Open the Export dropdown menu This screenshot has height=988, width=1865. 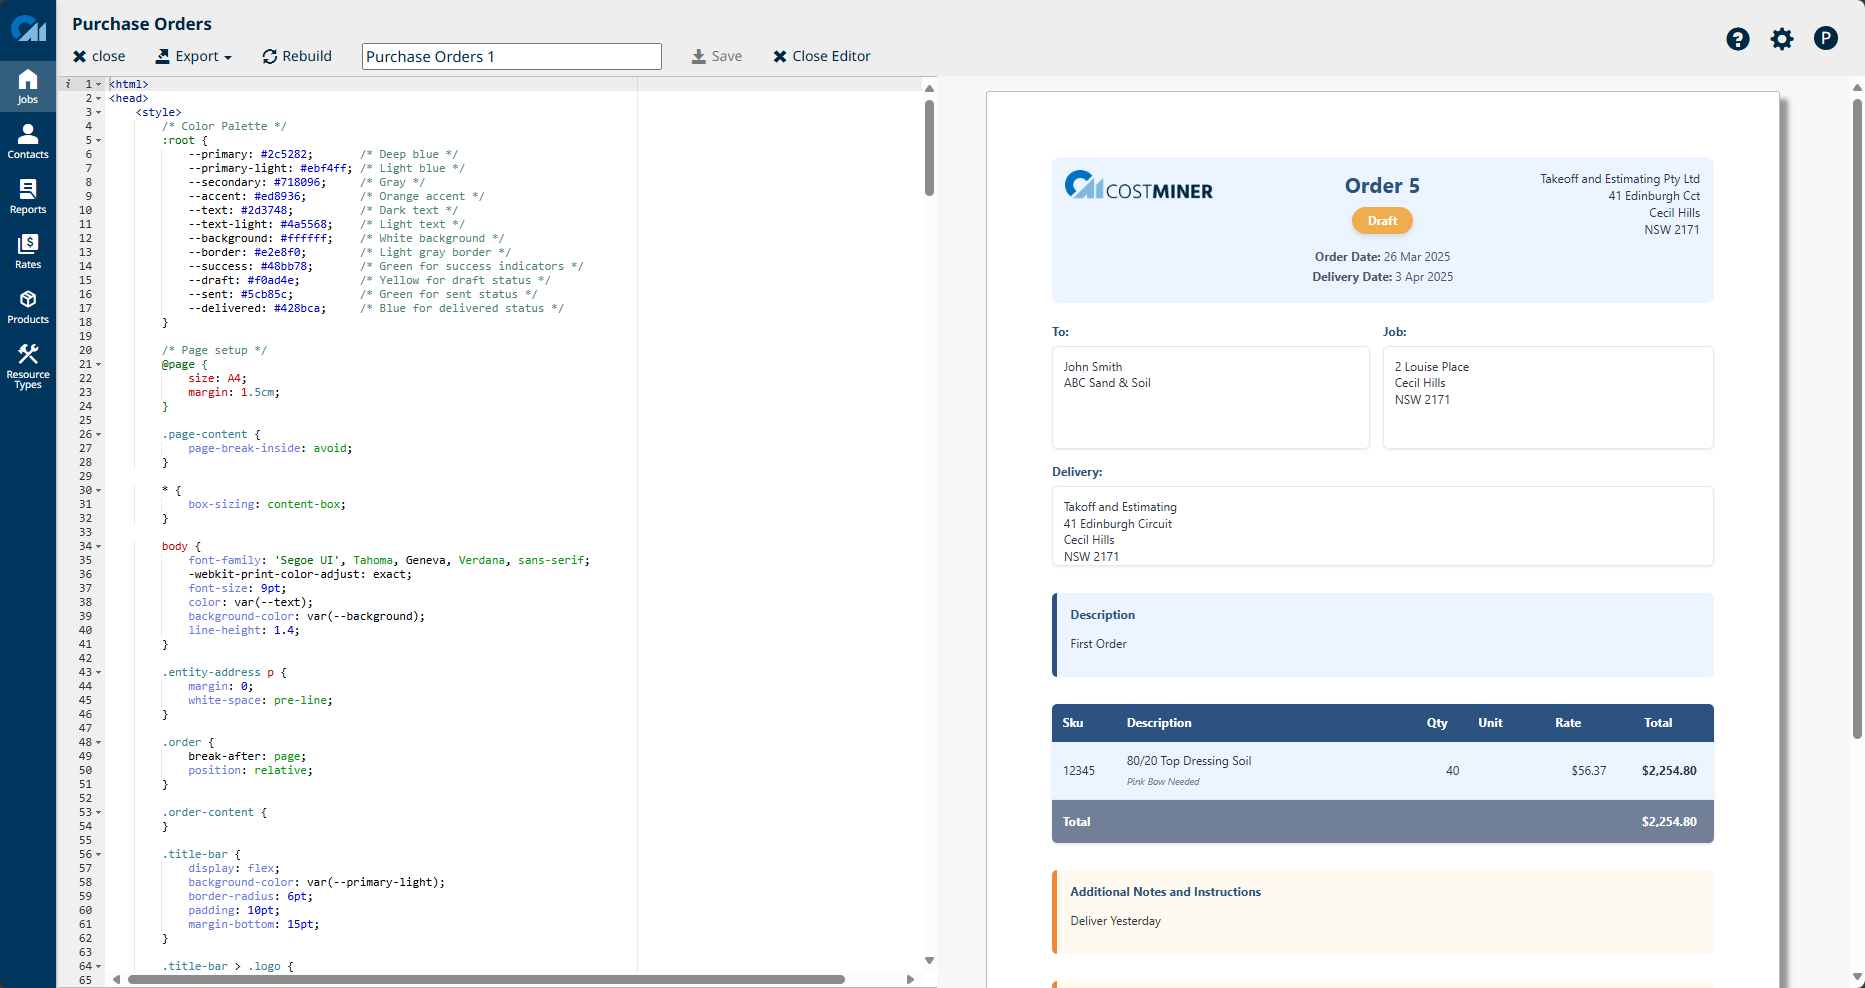193,56
